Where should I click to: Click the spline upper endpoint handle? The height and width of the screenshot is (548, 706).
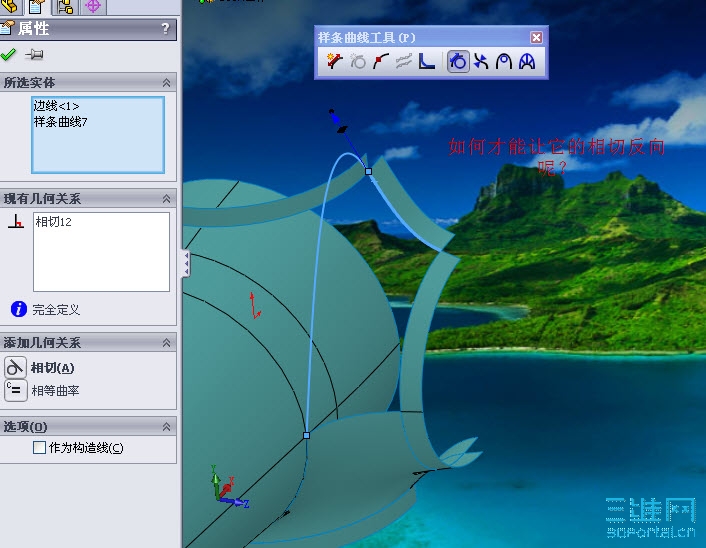[x=368, y=171]
